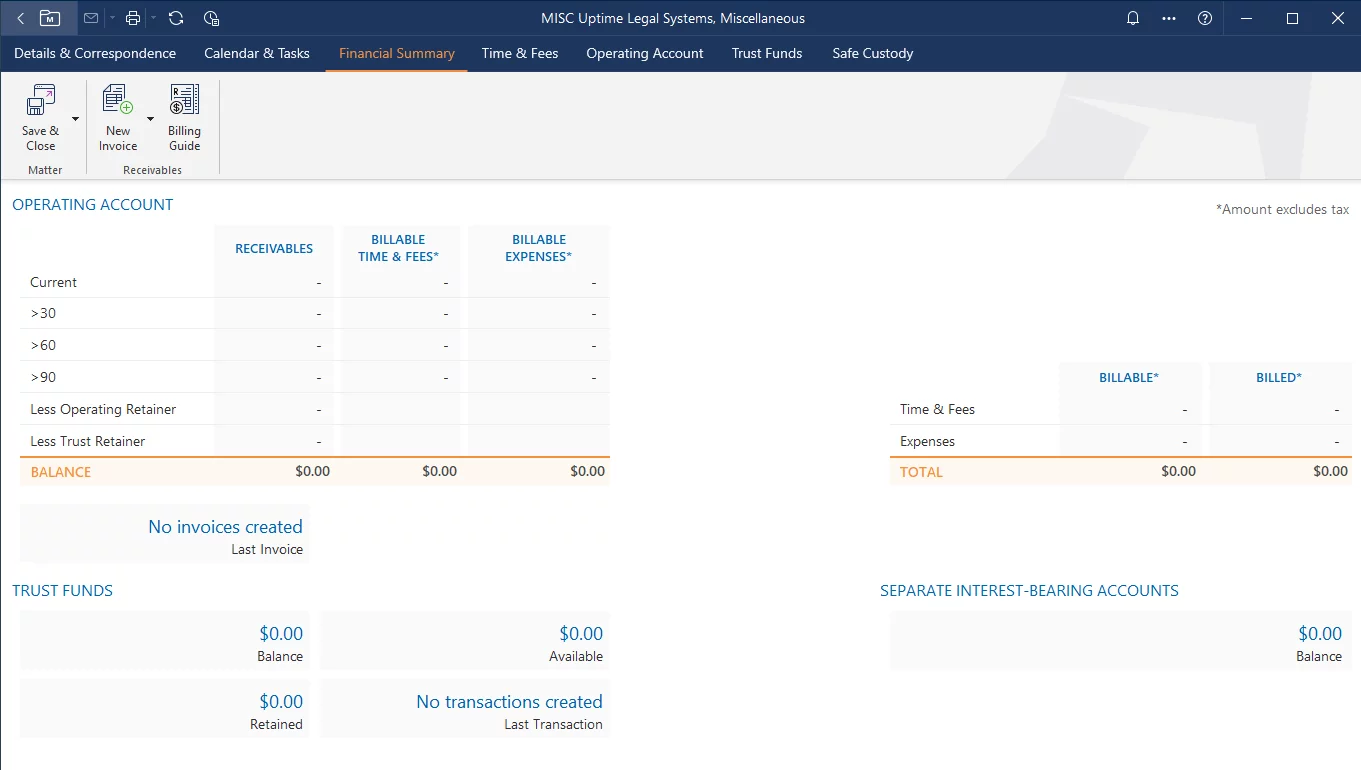Open the three-dots more options menu
1361x770 pixels.
coord(1169,18)
